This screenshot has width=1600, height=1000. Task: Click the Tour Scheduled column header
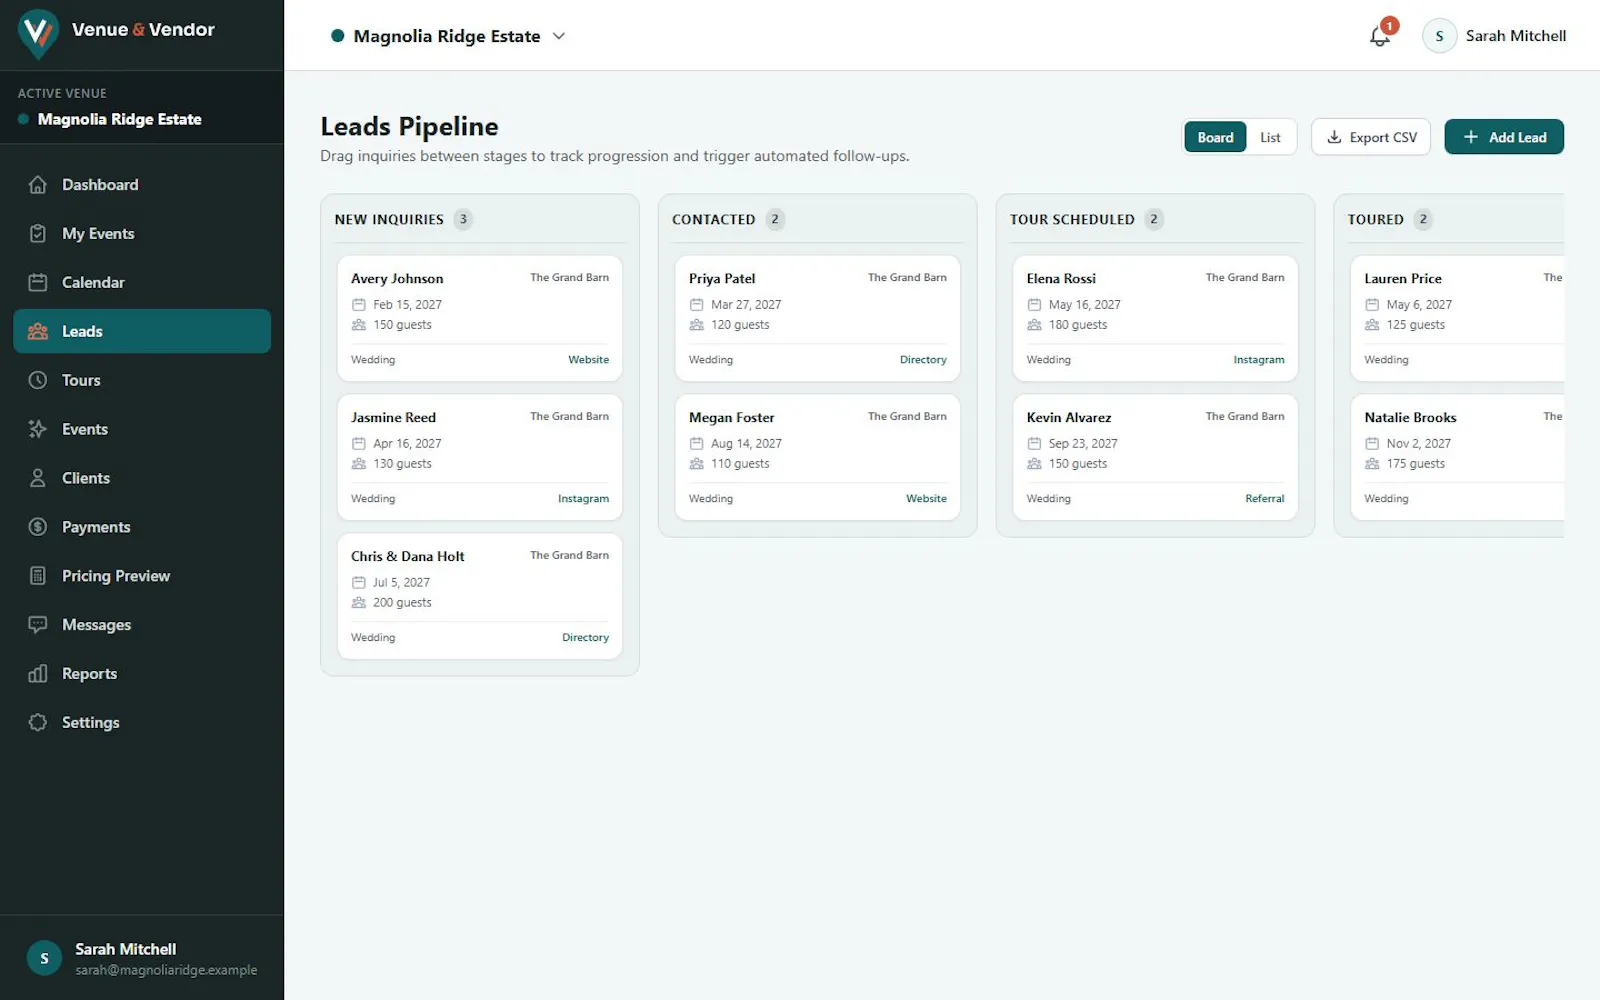click(x=1072, y=220)
